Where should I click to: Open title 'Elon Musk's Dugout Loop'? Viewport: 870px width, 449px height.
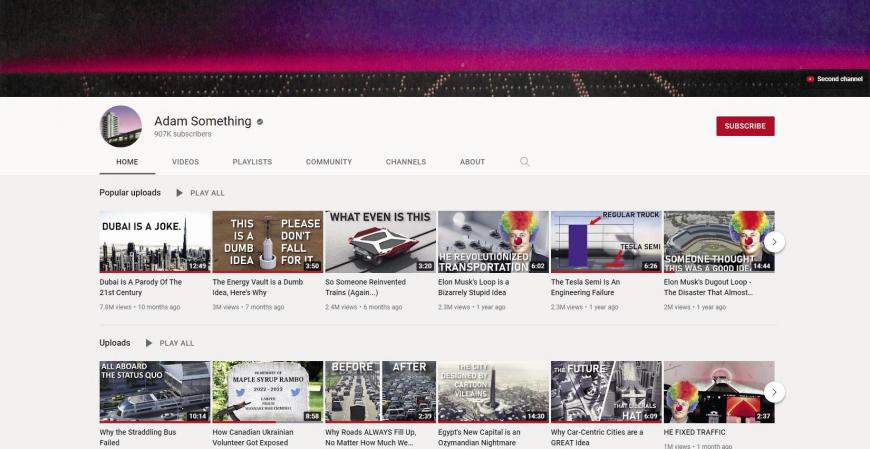(708, 287)
